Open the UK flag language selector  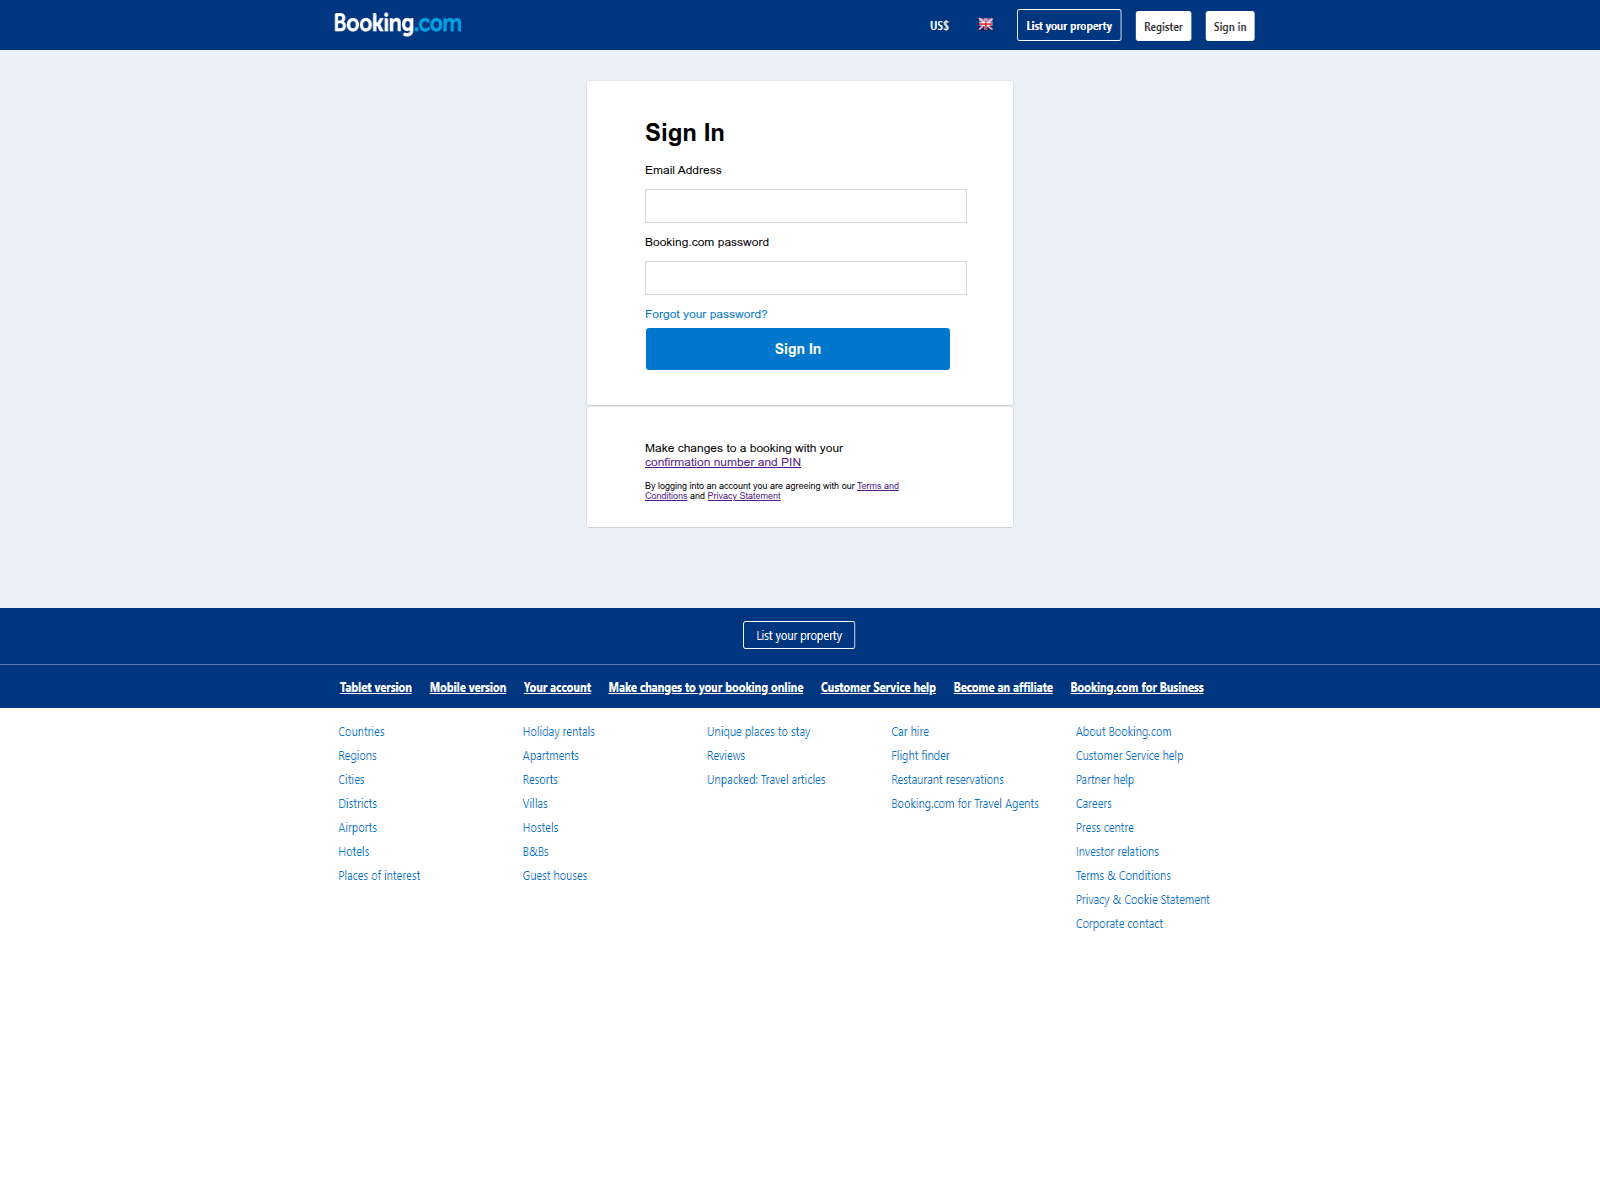[986, 24]
